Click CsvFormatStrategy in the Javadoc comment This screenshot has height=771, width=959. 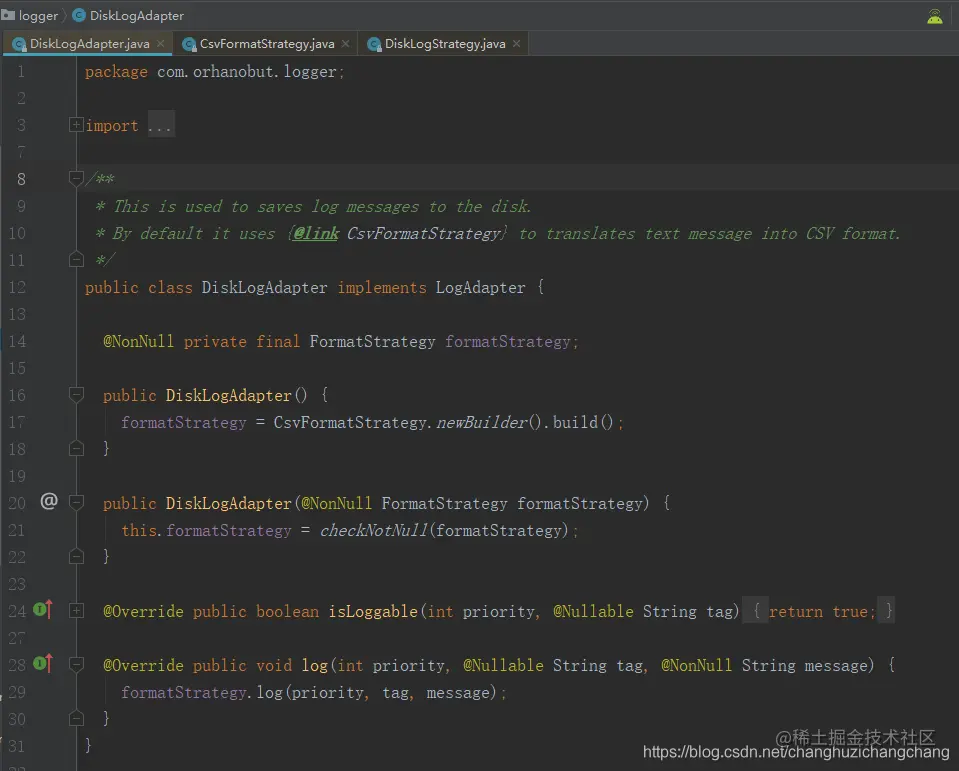point(424,234)
